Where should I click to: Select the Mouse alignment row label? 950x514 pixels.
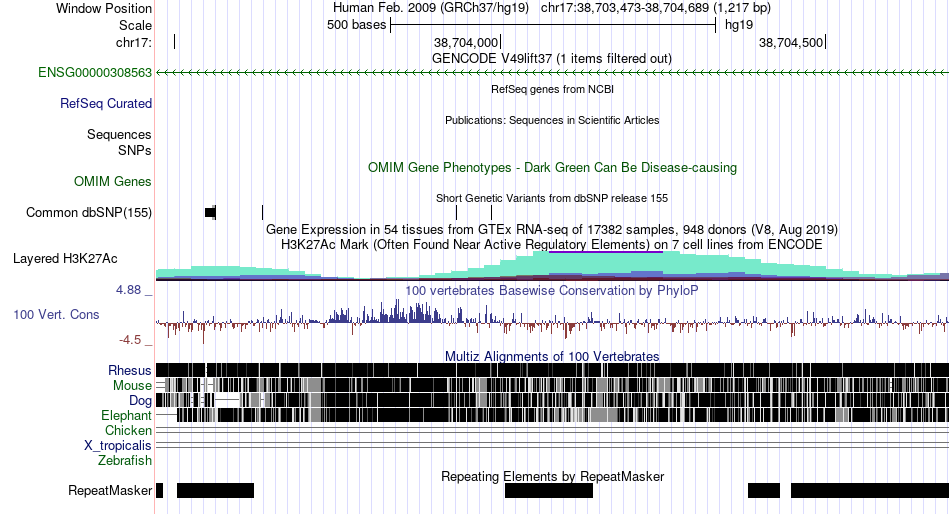pyautogui.click(x=132, y=386)
